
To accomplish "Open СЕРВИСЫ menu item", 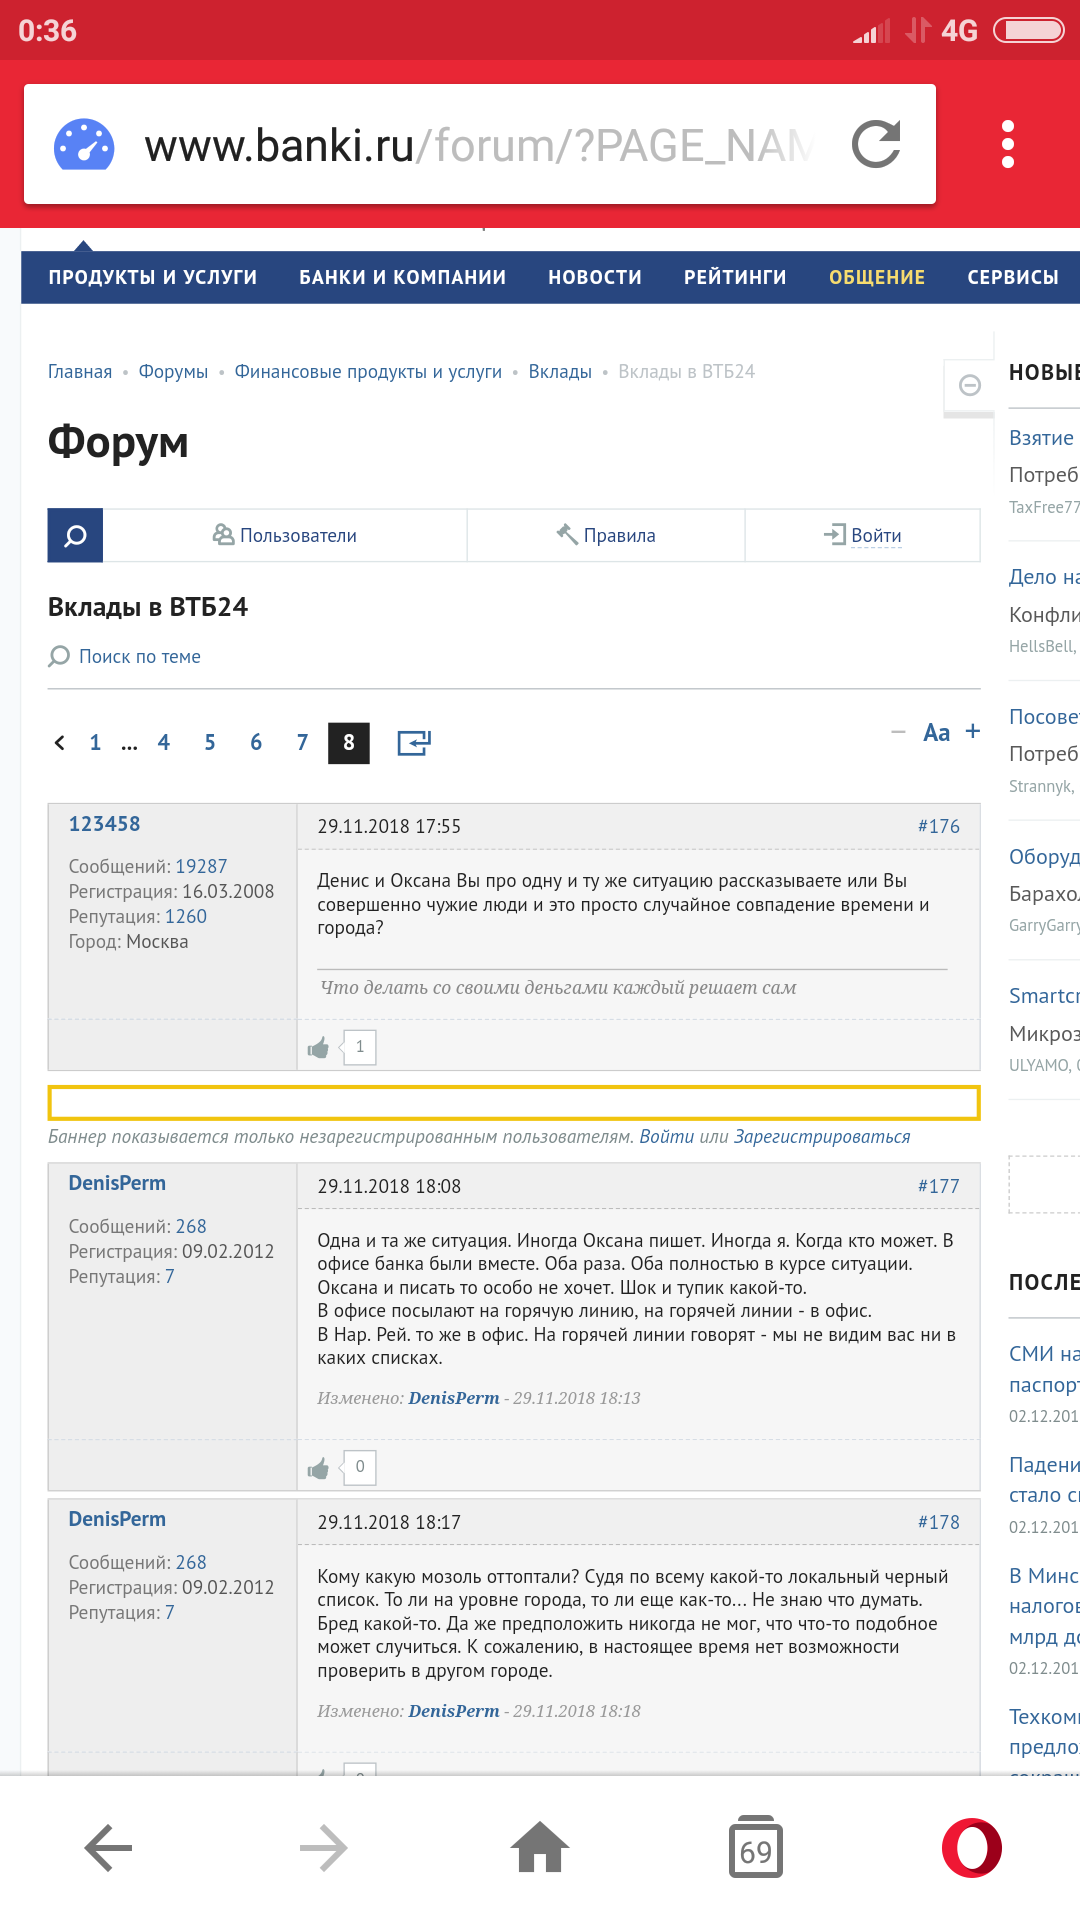I will pyautogui.click(x=1013, y=277).
